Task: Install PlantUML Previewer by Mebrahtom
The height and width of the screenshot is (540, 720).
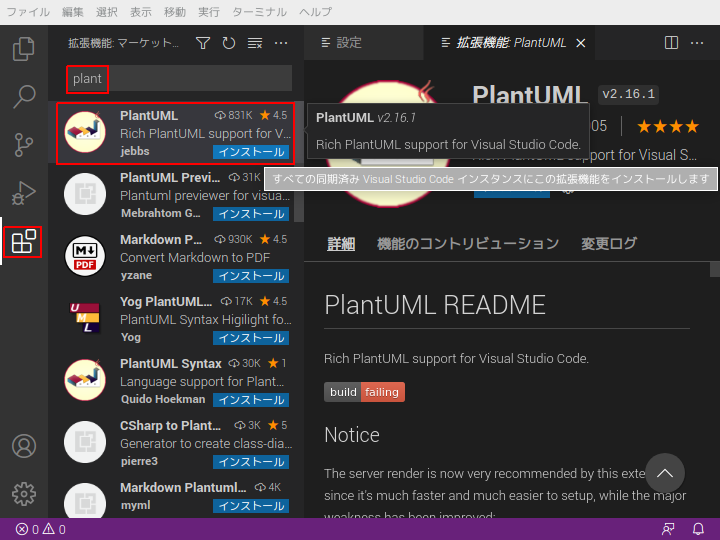Action: [251, 214]
